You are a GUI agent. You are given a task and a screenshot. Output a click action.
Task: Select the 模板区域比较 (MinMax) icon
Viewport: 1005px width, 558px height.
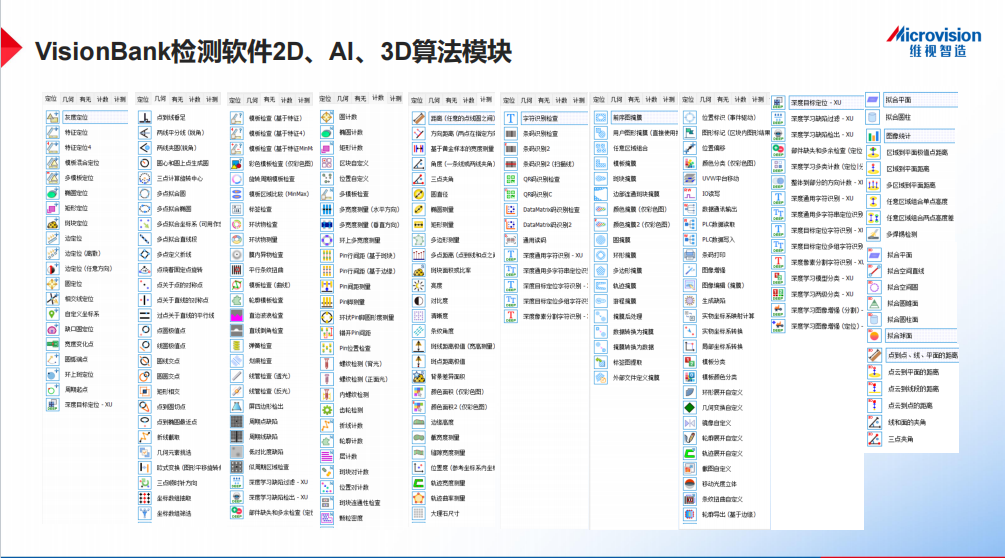[x=237, y=193]
